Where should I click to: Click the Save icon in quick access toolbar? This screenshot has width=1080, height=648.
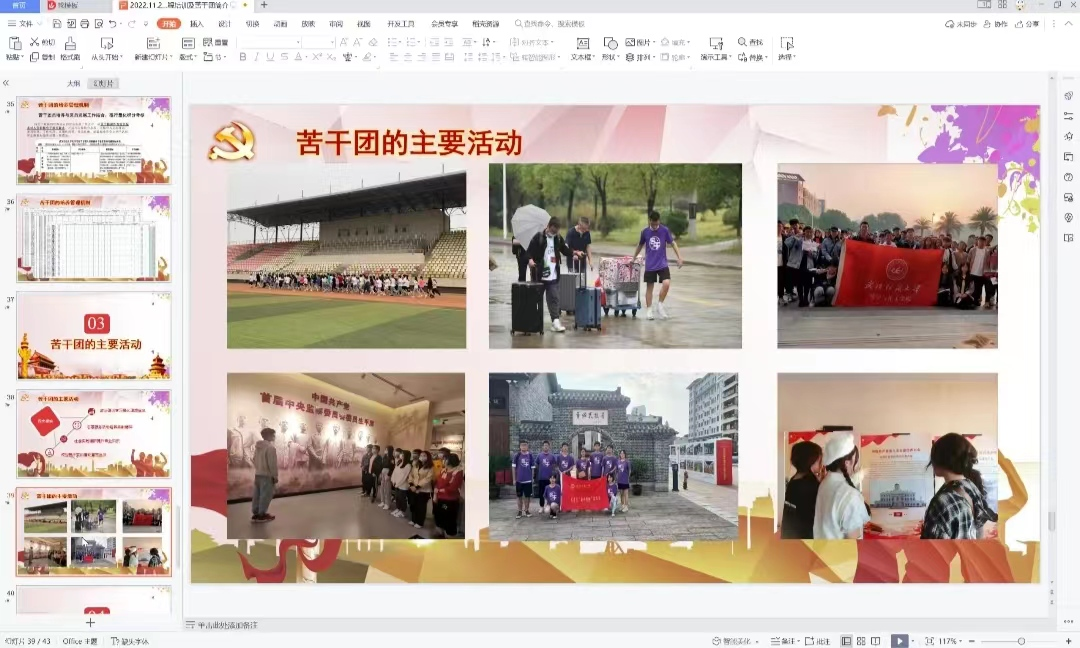[55, 23]
